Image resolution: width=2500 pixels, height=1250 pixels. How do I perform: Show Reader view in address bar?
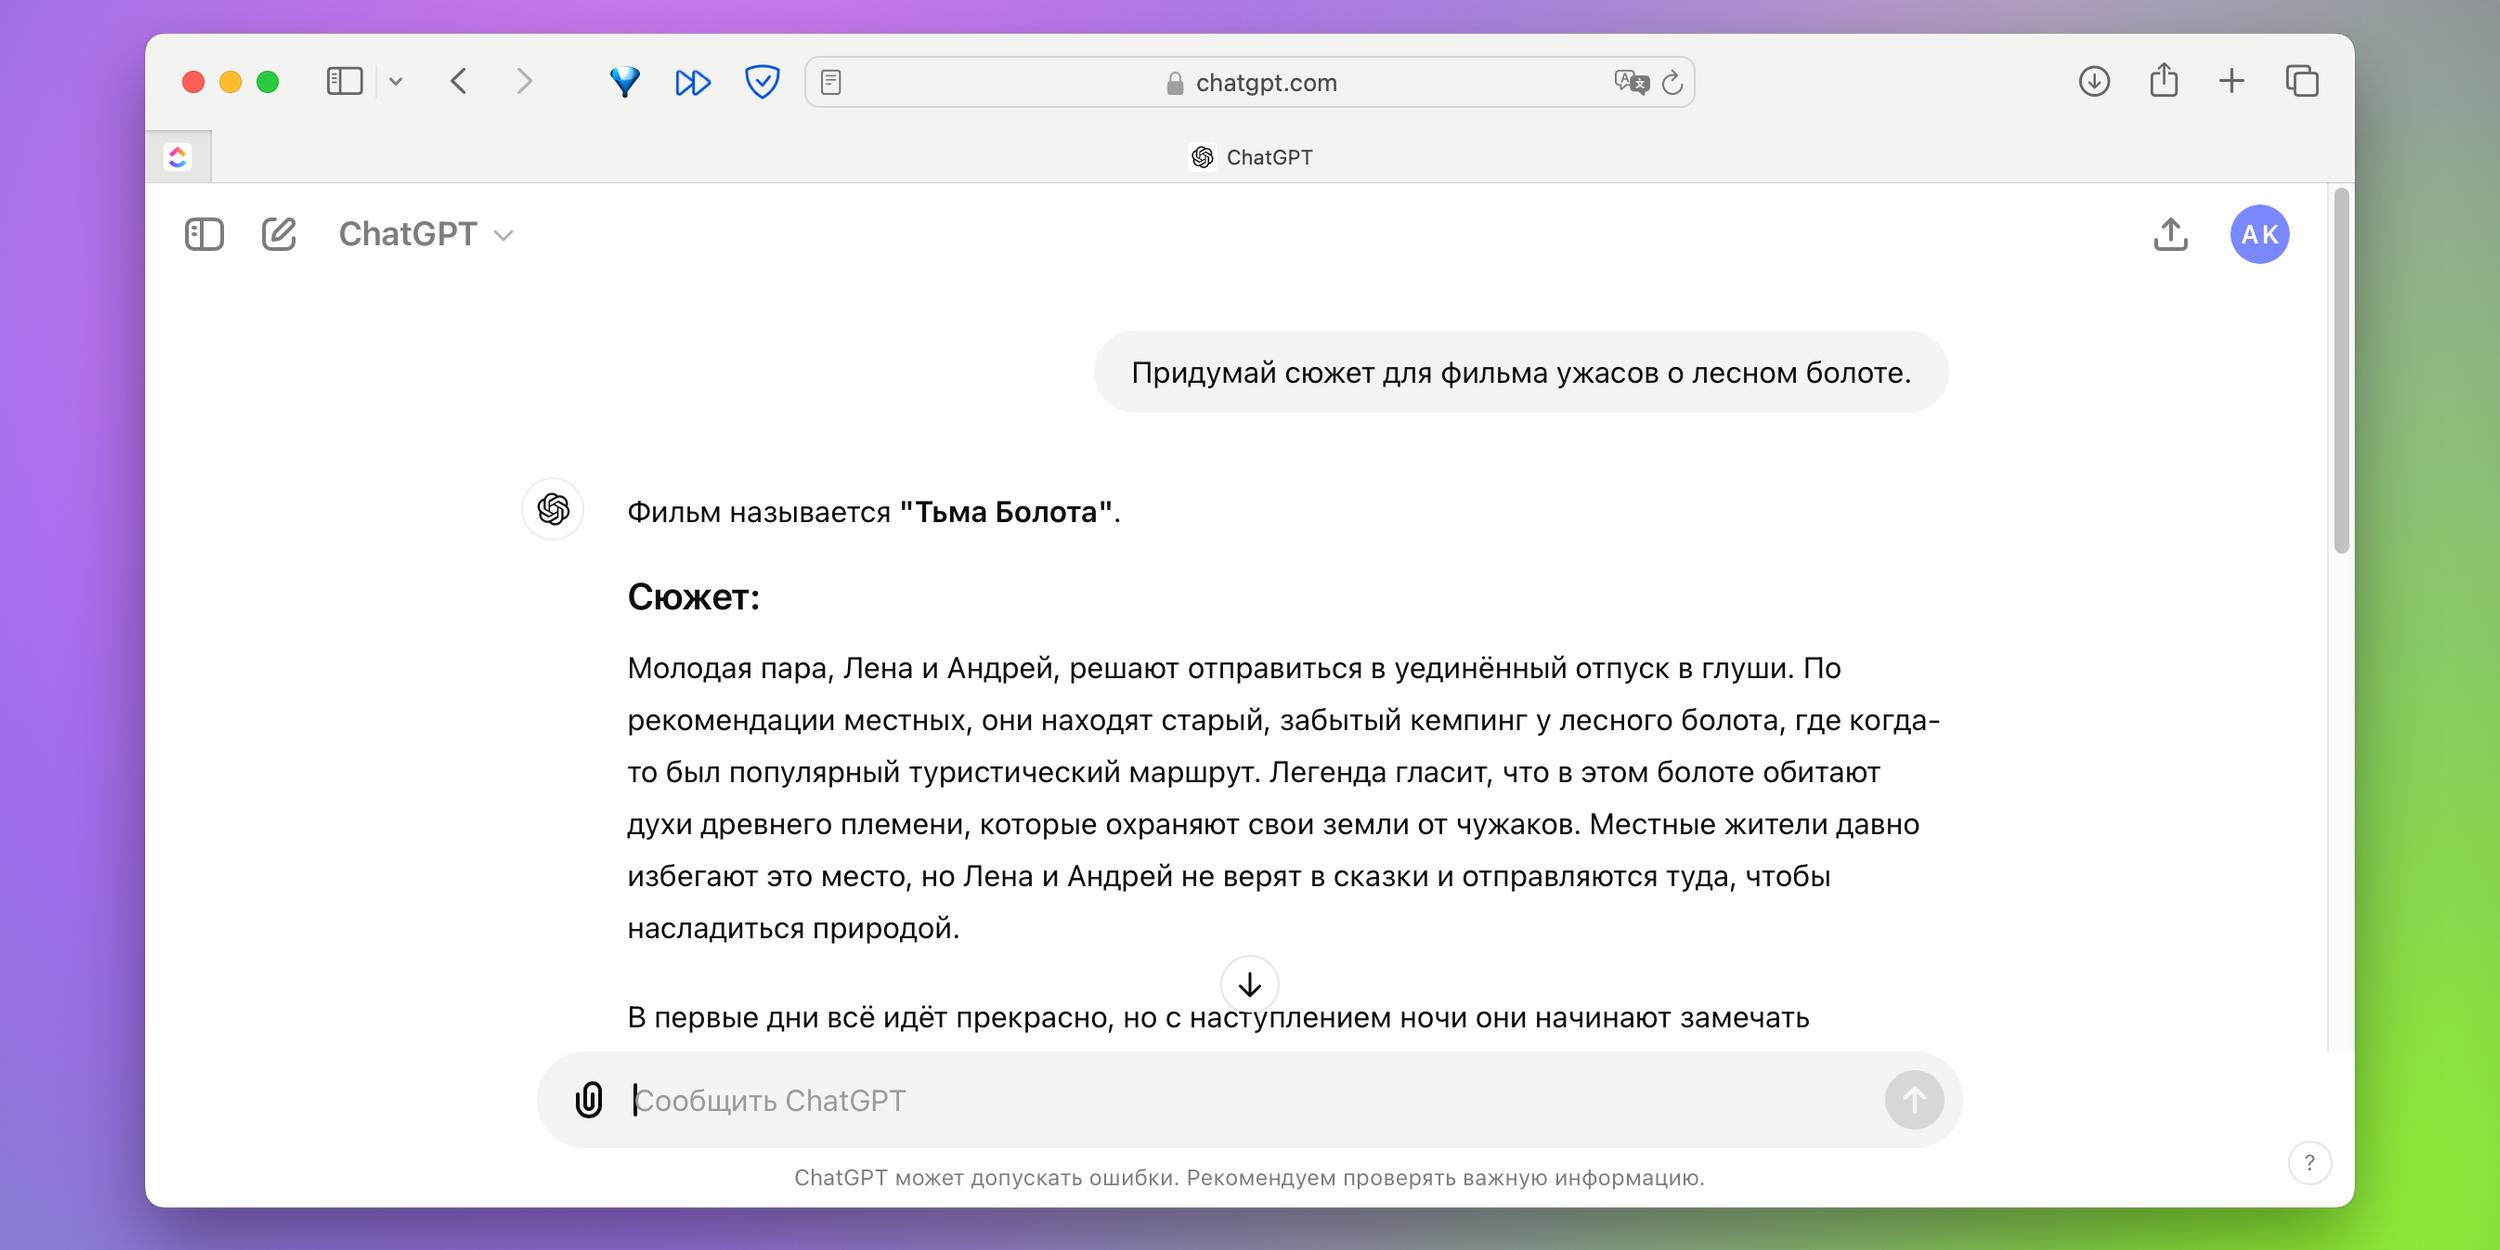point(831,82)
